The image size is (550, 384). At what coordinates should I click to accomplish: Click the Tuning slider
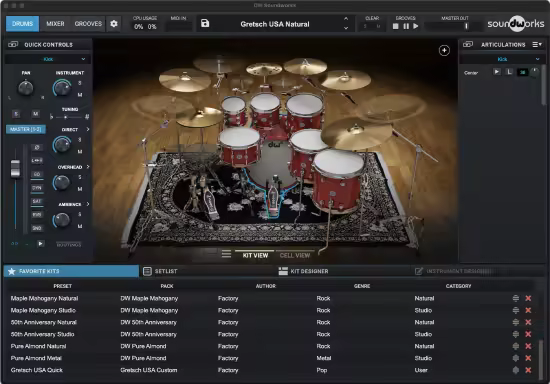[68, 117]
